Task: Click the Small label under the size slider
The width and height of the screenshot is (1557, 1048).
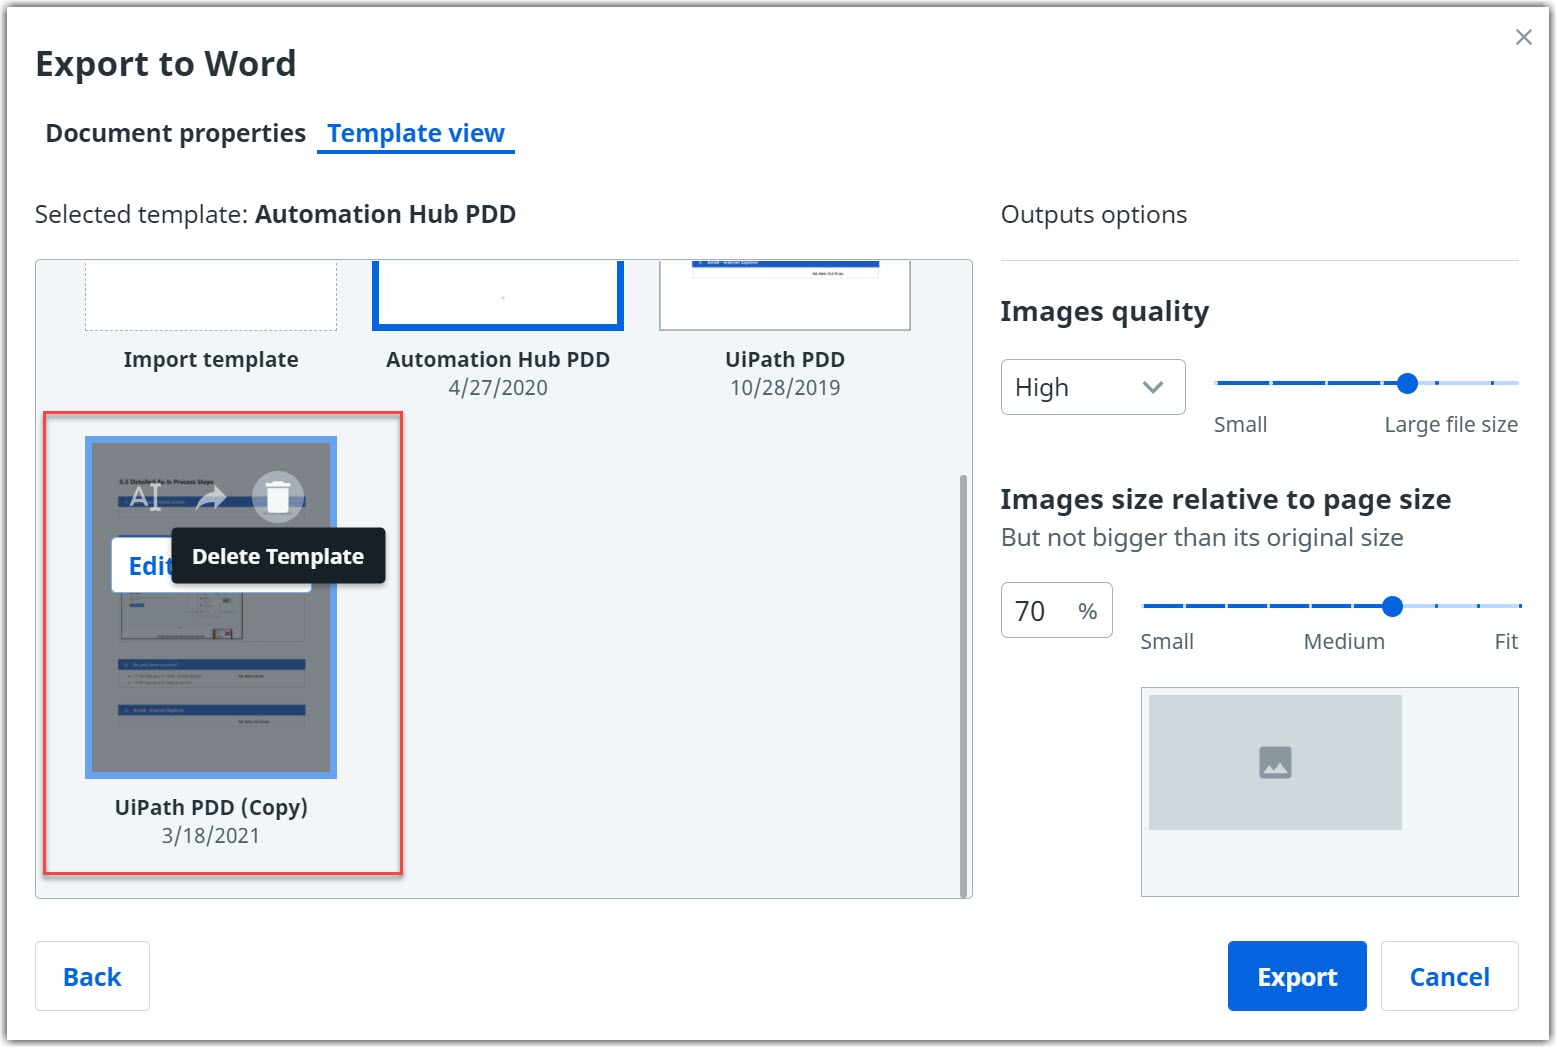Action: pos(1167,641)
